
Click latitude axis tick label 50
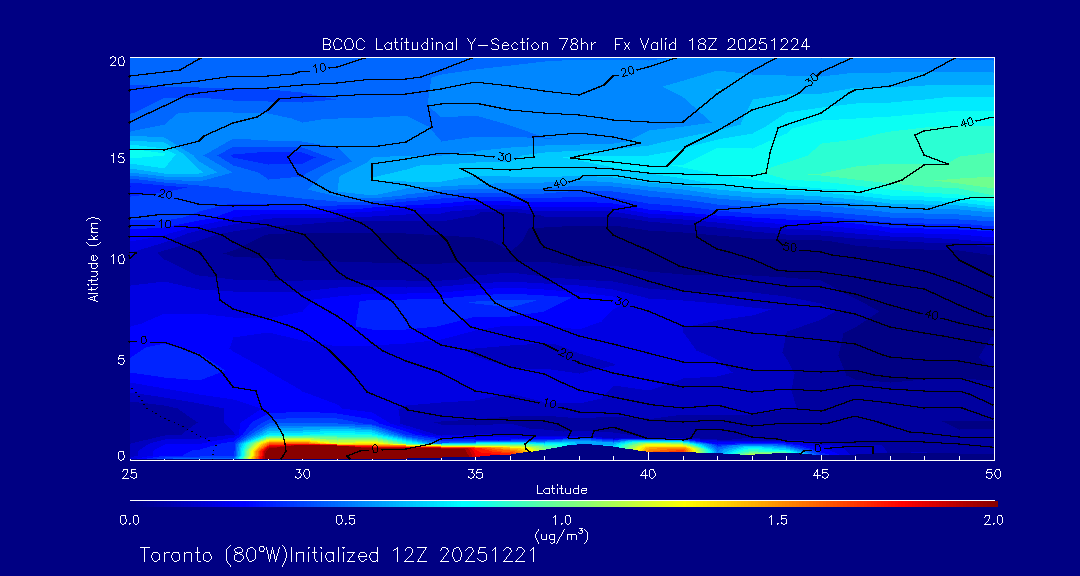click(994, 473)
